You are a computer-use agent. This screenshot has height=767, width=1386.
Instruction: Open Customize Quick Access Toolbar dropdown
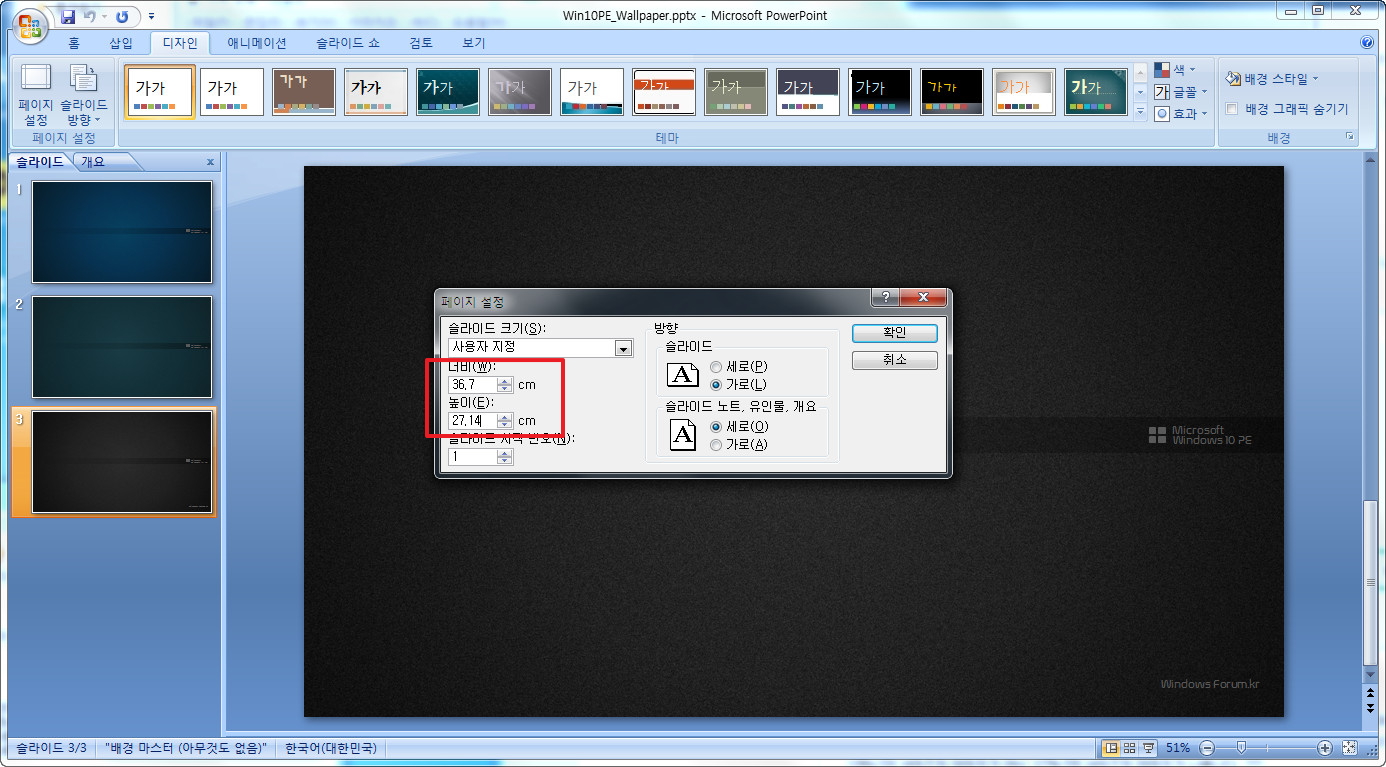151,16
